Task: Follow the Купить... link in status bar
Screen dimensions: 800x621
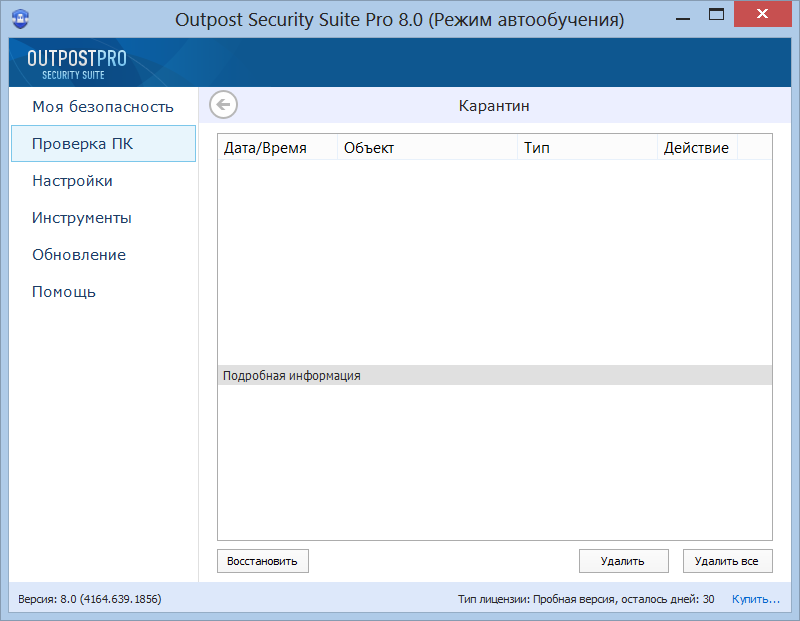Action: tap(756, 599)
